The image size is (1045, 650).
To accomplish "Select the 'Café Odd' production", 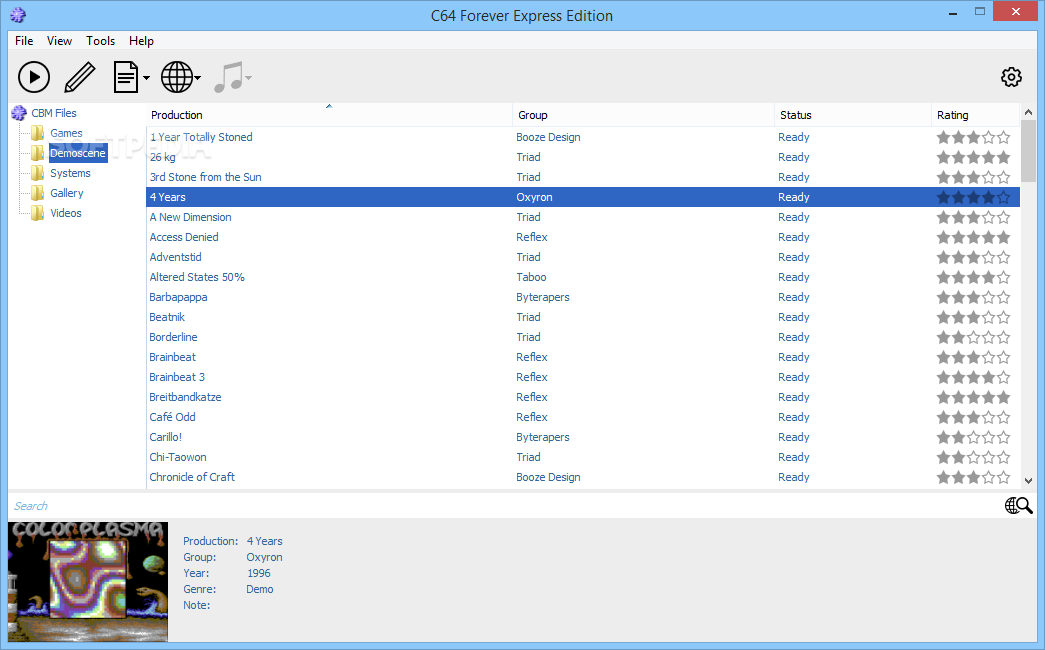I will click(x=173, y=417).
